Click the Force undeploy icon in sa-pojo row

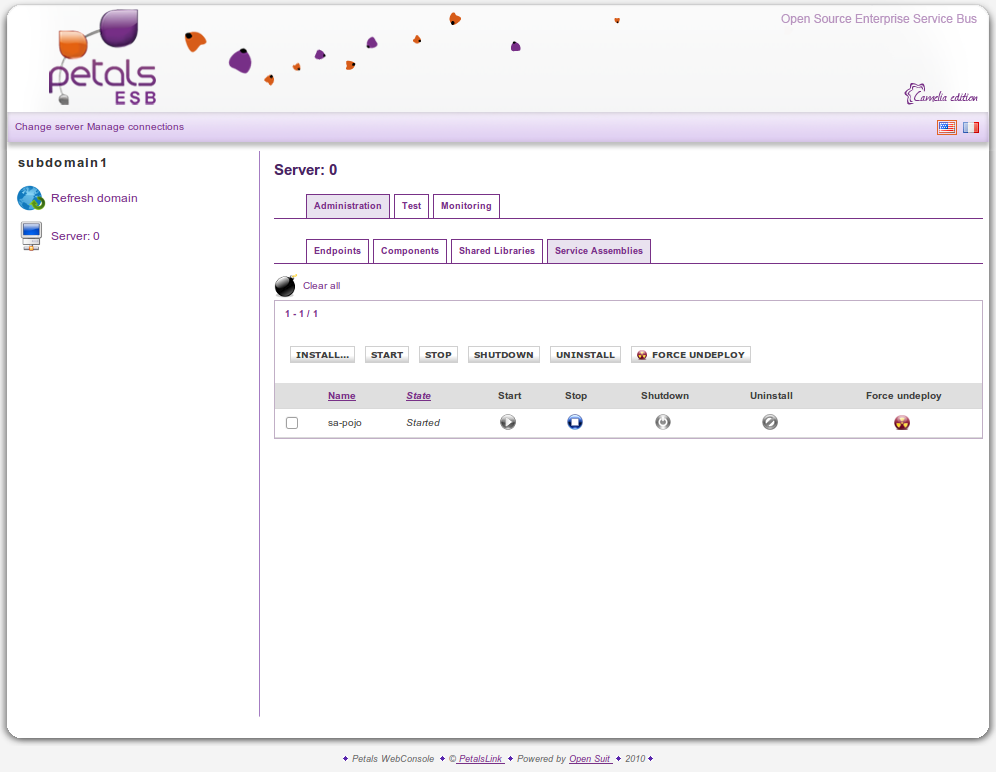(902, 423)
